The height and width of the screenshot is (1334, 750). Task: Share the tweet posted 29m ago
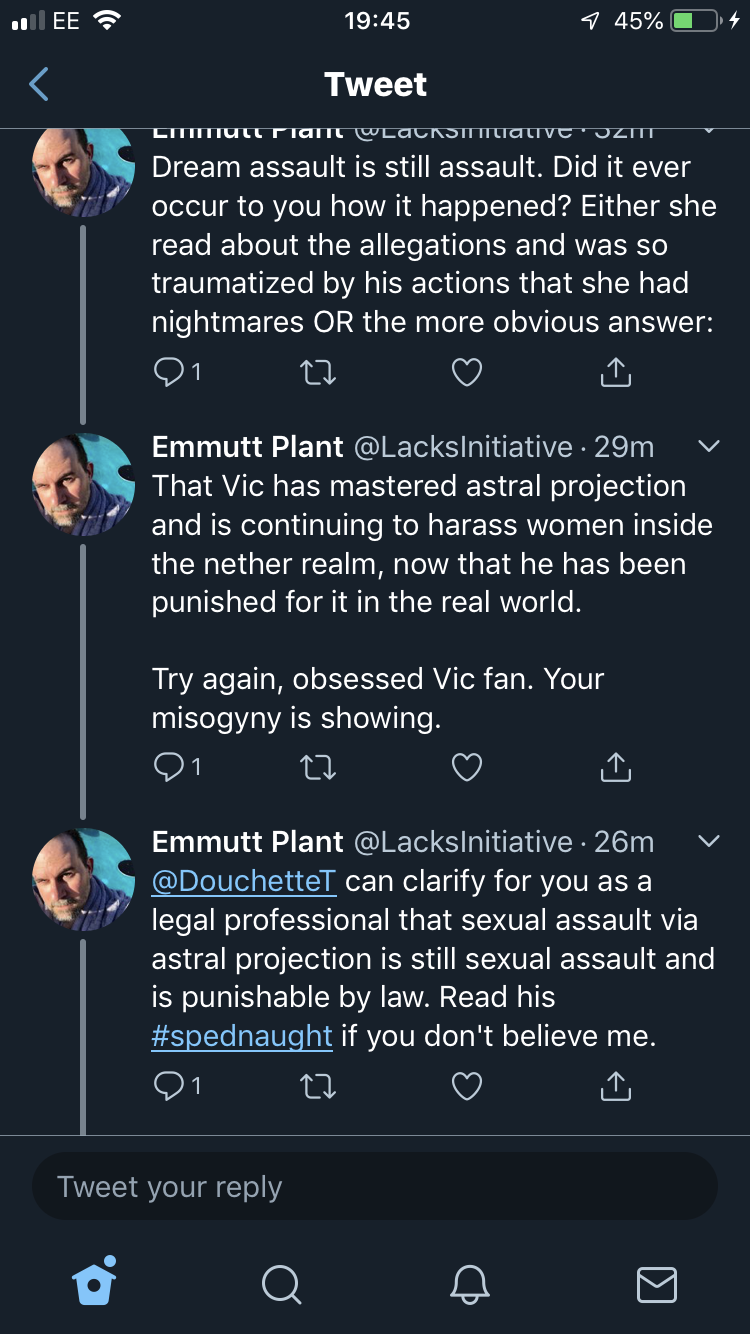click(x=616, y=766)
